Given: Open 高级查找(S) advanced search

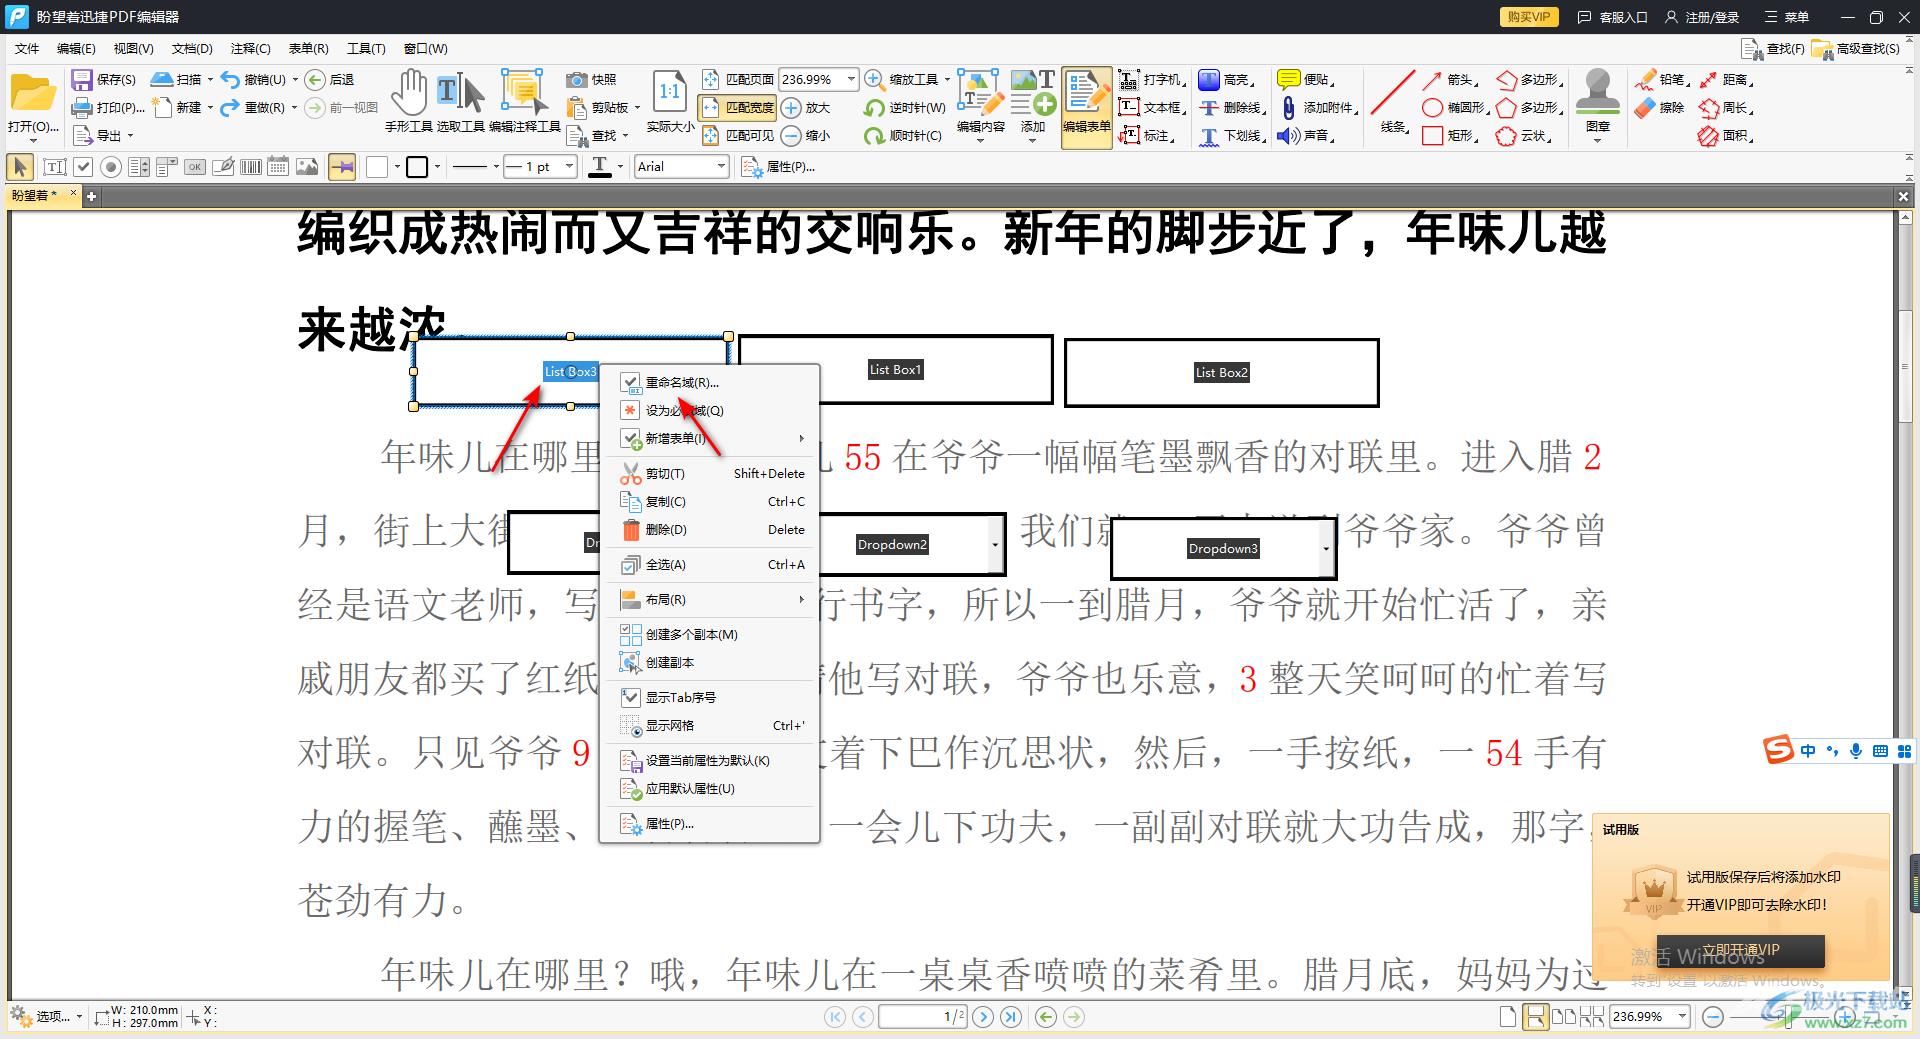Looking at the screenshot, I should 1857,48.
